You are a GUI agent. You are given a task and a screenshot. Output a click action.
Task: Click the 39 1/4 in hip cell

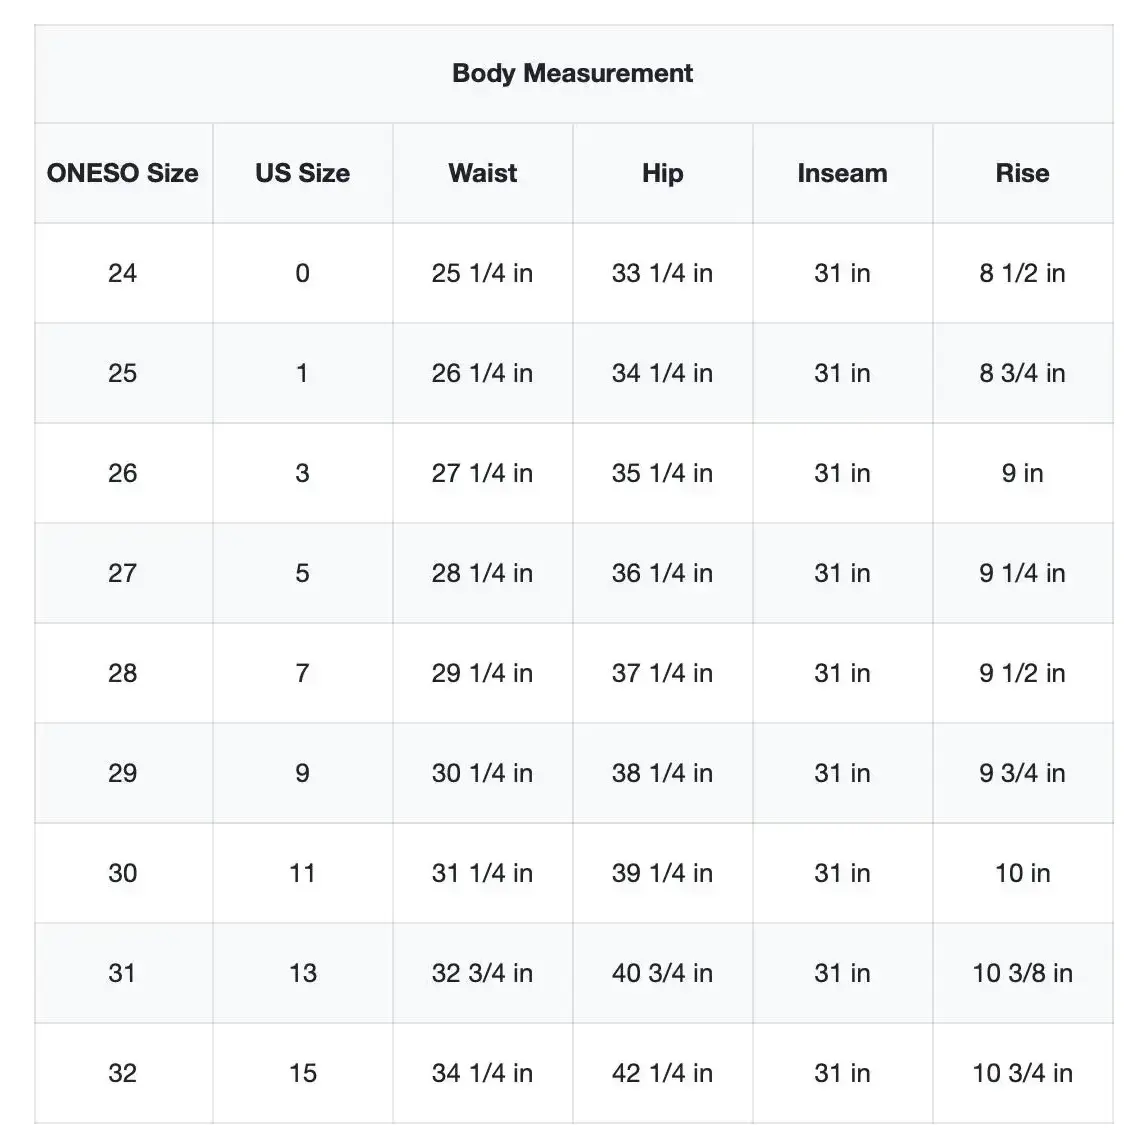(x=662, y=873)
